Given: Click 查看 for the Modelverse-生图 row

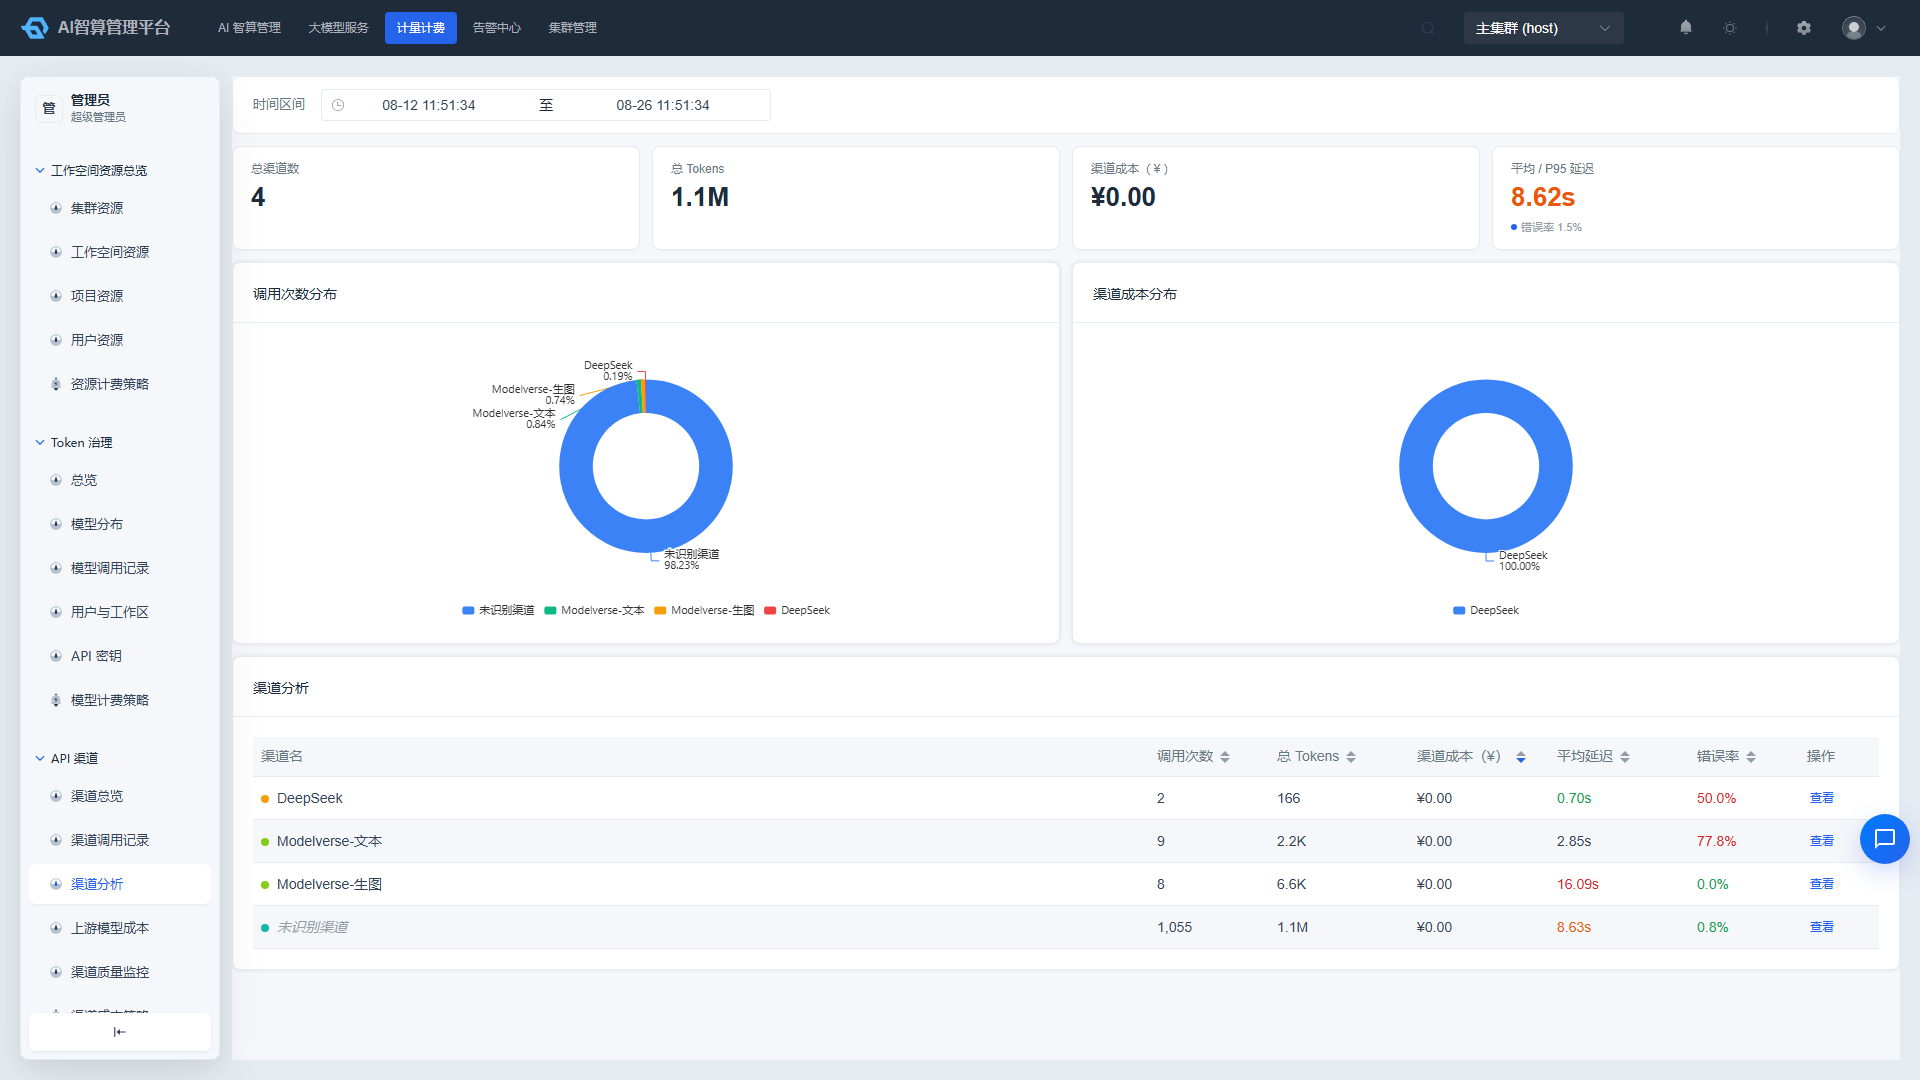Looking at the screenshot, I should coord(1822,884).
